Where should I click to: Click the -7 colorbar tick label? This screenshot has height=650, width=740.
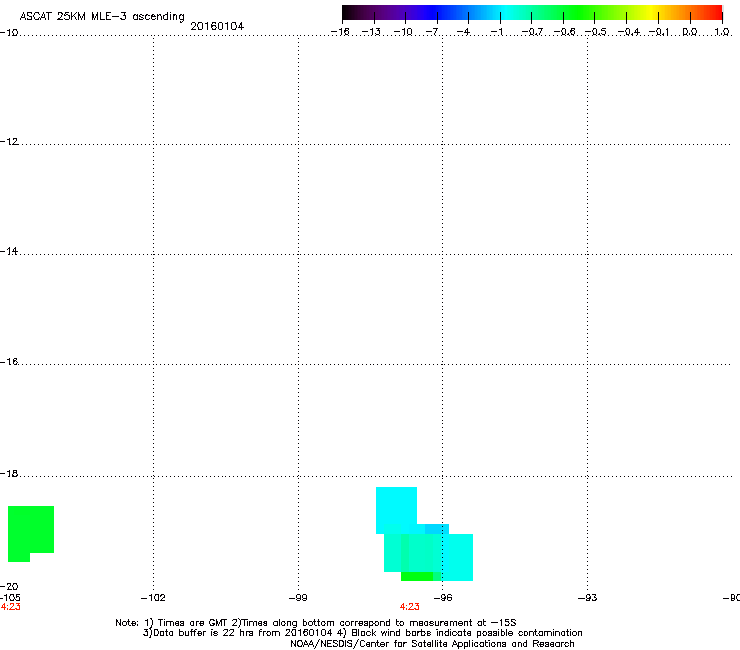tap(433, 32)
